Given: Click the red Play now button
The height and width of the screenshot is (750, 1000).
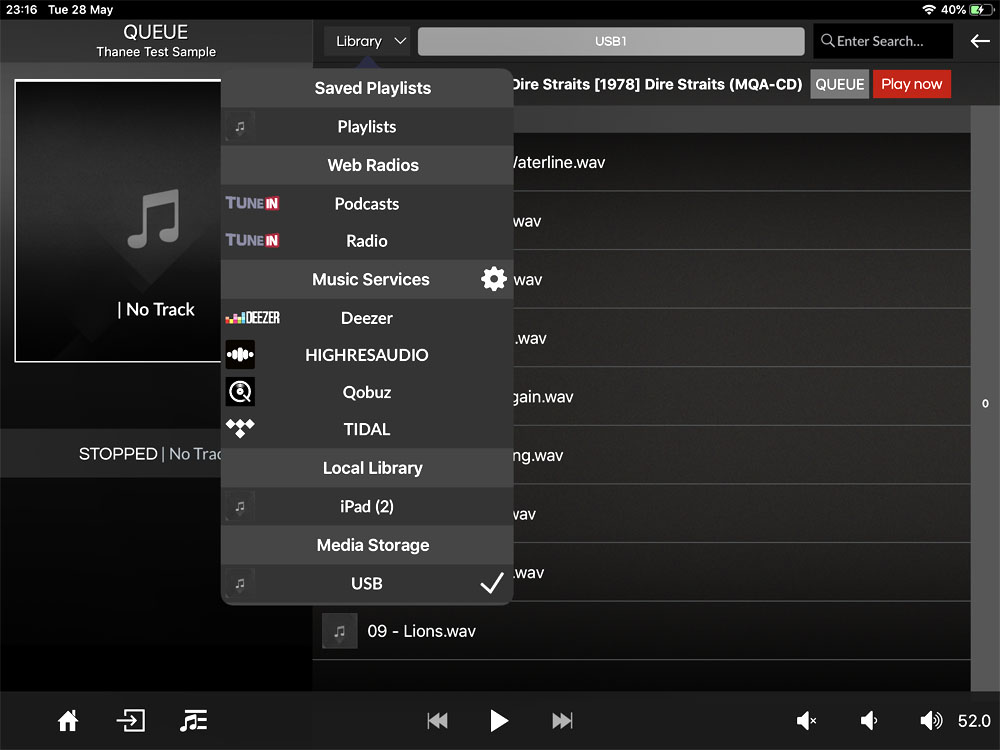Looking at the screenshot, I should 911,84.
